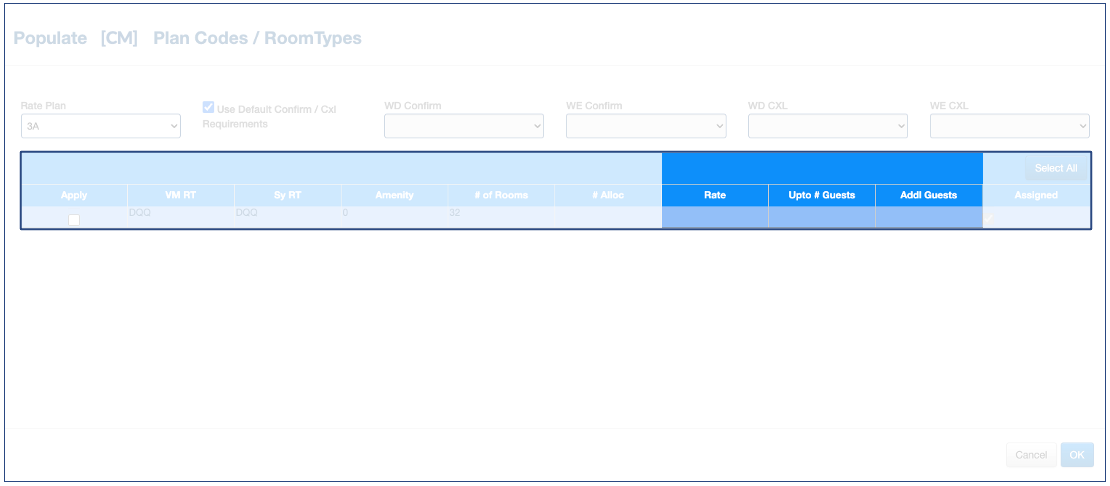Toggle Use Default Confirm / Cxl Requirements
The width and height of the screenshot is (1110, 486).
pyautogui.click(x=209, y=108)
